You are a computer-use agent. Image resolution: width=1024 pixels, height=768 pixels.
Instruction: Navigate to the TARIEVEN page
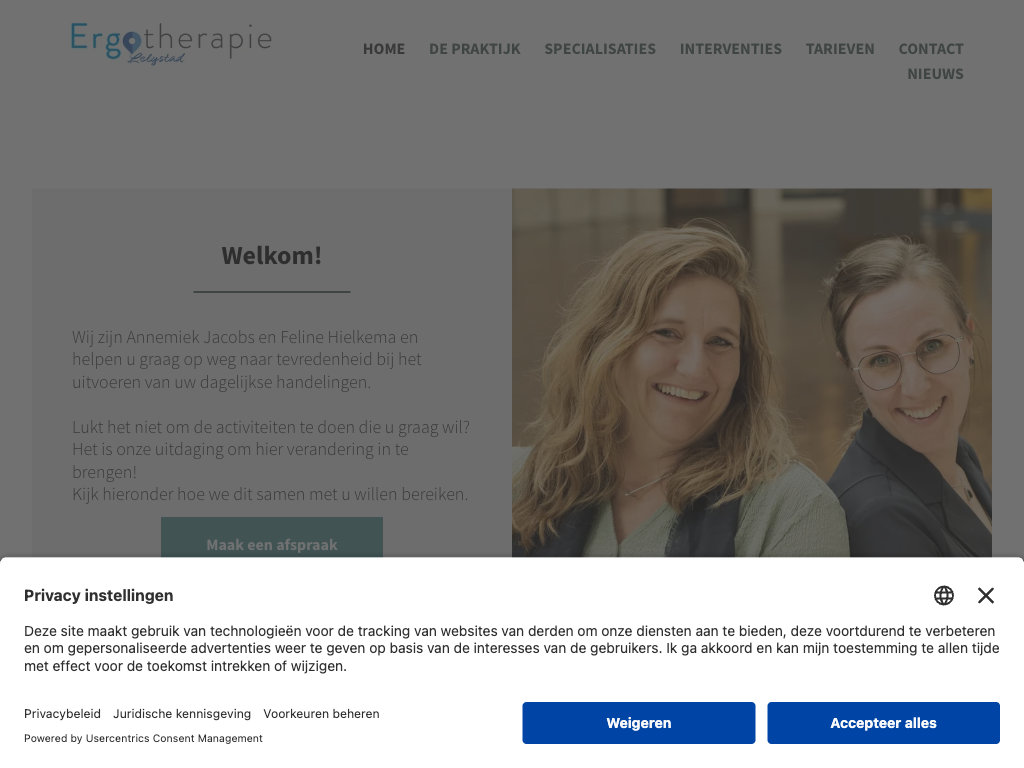pyautogui.click(x=840, y=49)
